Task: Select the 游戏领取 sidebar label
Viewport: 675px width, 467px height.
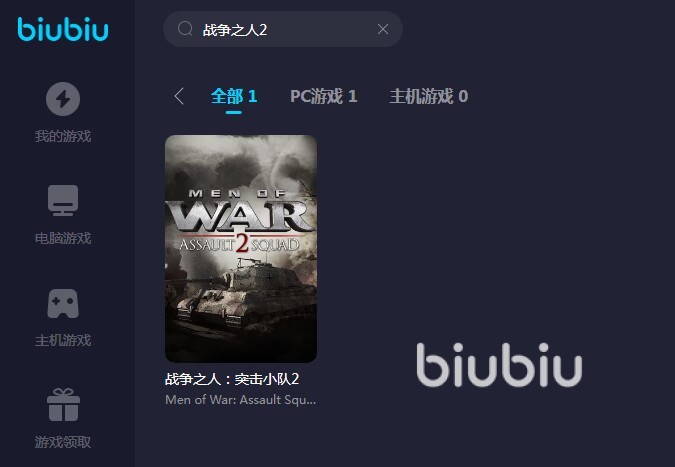Action: (63, 442)
